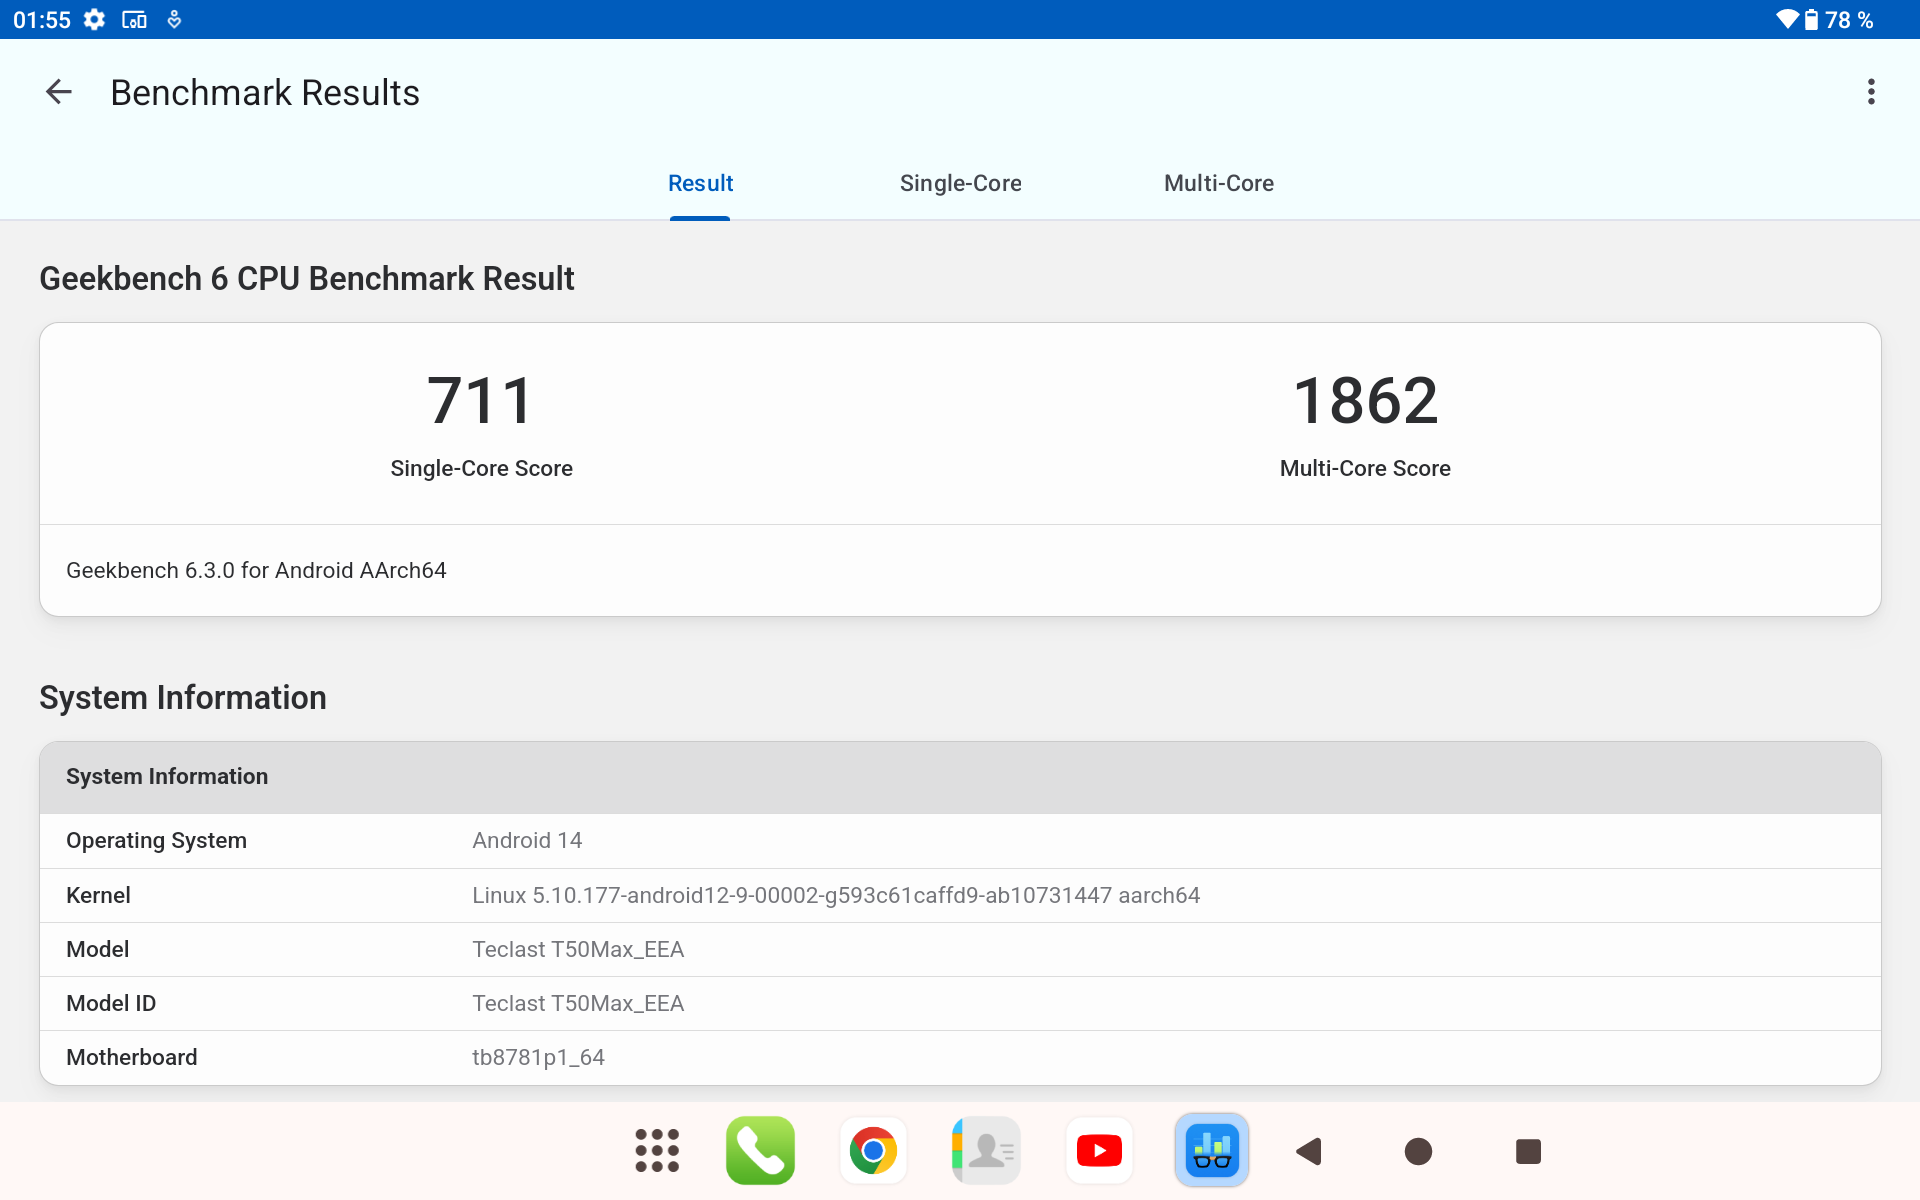
Task: Tap the back arrow in header
Action: coord(59,92)
